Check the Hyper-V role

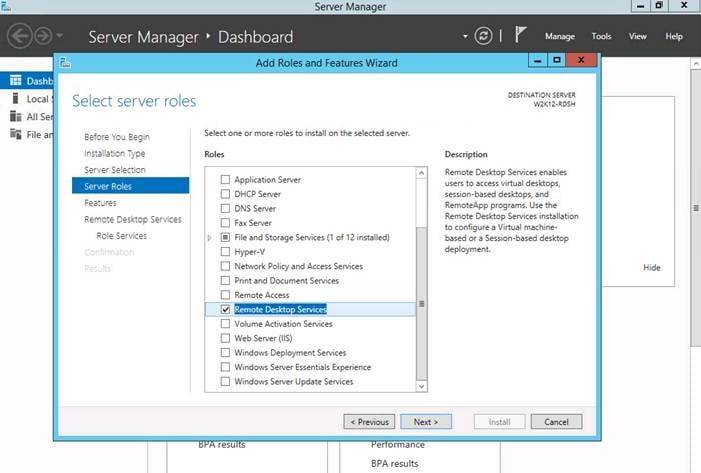point(225,251)
